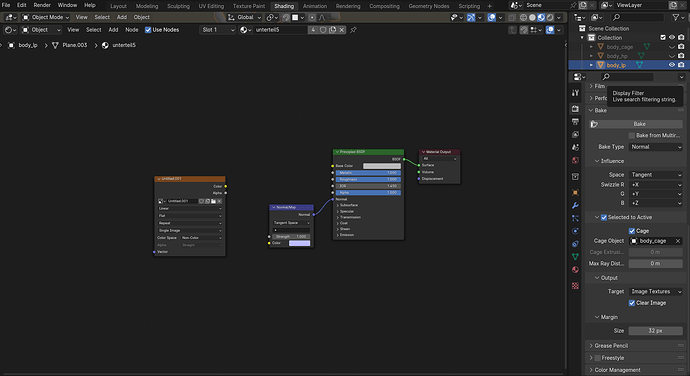Open the Modifiers wrench tab icon

(x=575, y=205)
